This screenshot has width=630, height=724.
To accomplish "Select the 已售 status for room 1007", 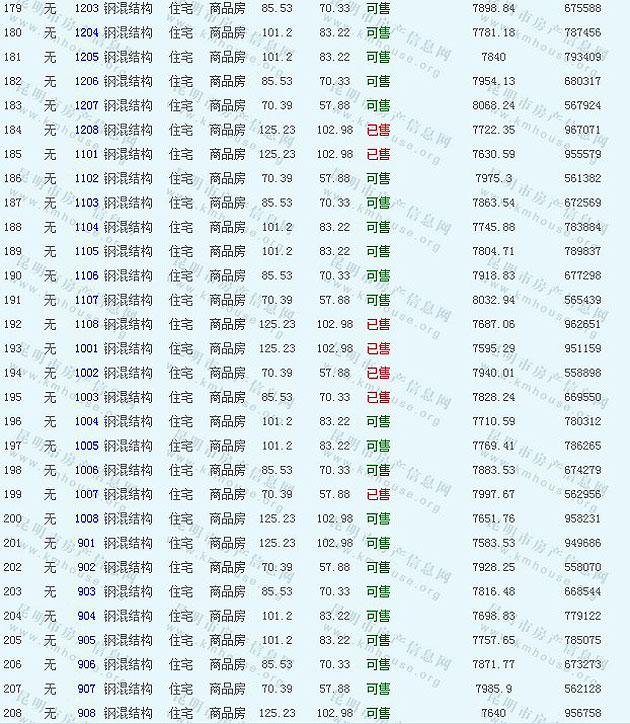I will pyautogui.click(x=378, y=495).
